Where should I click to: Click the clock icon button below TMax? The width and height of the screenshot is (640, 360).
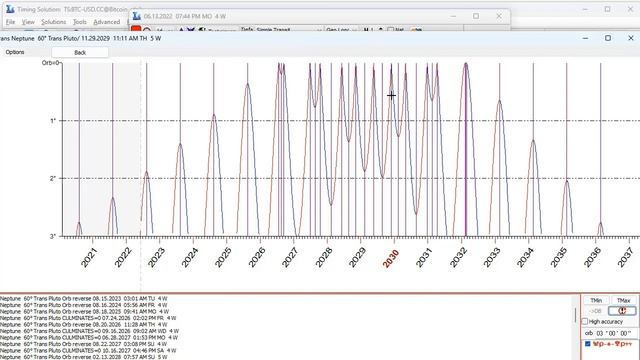click(622, 311)
